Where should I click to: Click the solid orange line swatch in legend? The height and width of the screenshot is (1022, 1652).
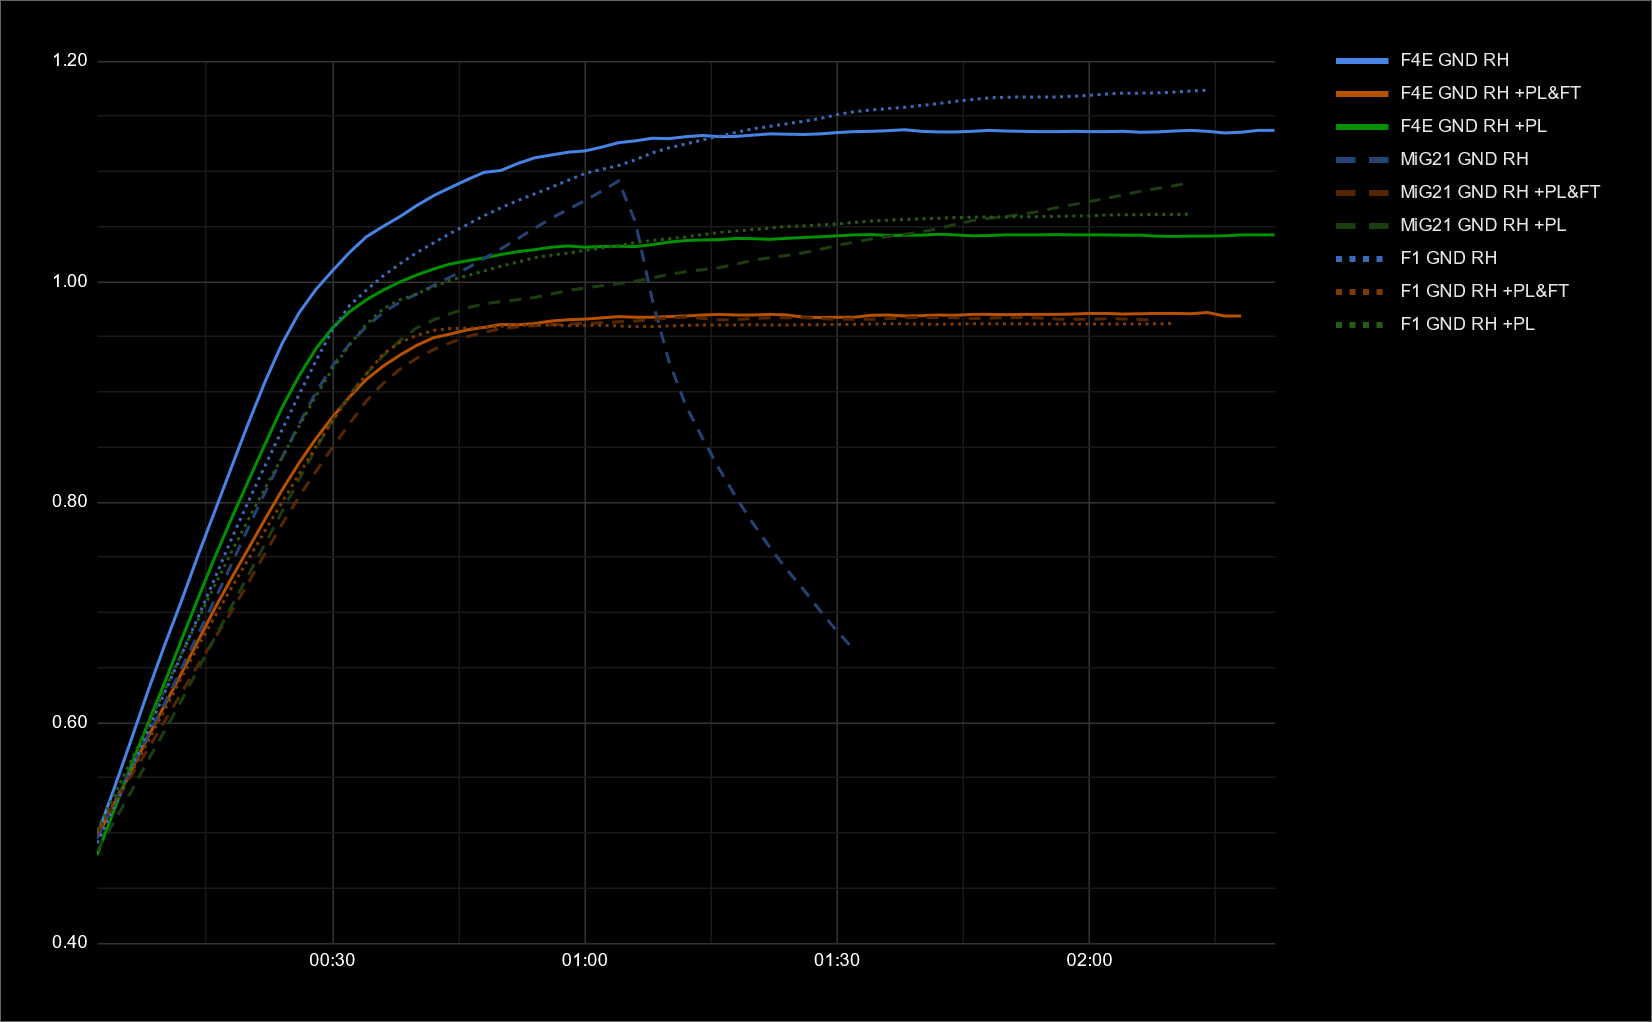tap(1362, 94)
